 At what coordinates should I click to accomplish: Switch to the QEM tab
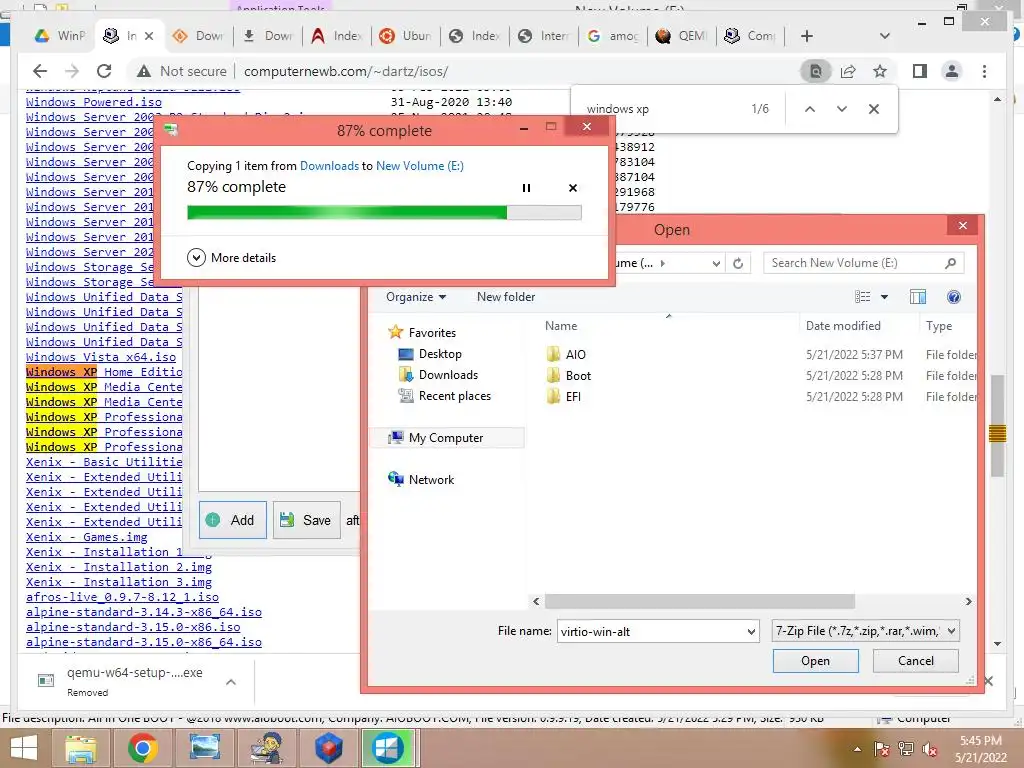[681, 36]
